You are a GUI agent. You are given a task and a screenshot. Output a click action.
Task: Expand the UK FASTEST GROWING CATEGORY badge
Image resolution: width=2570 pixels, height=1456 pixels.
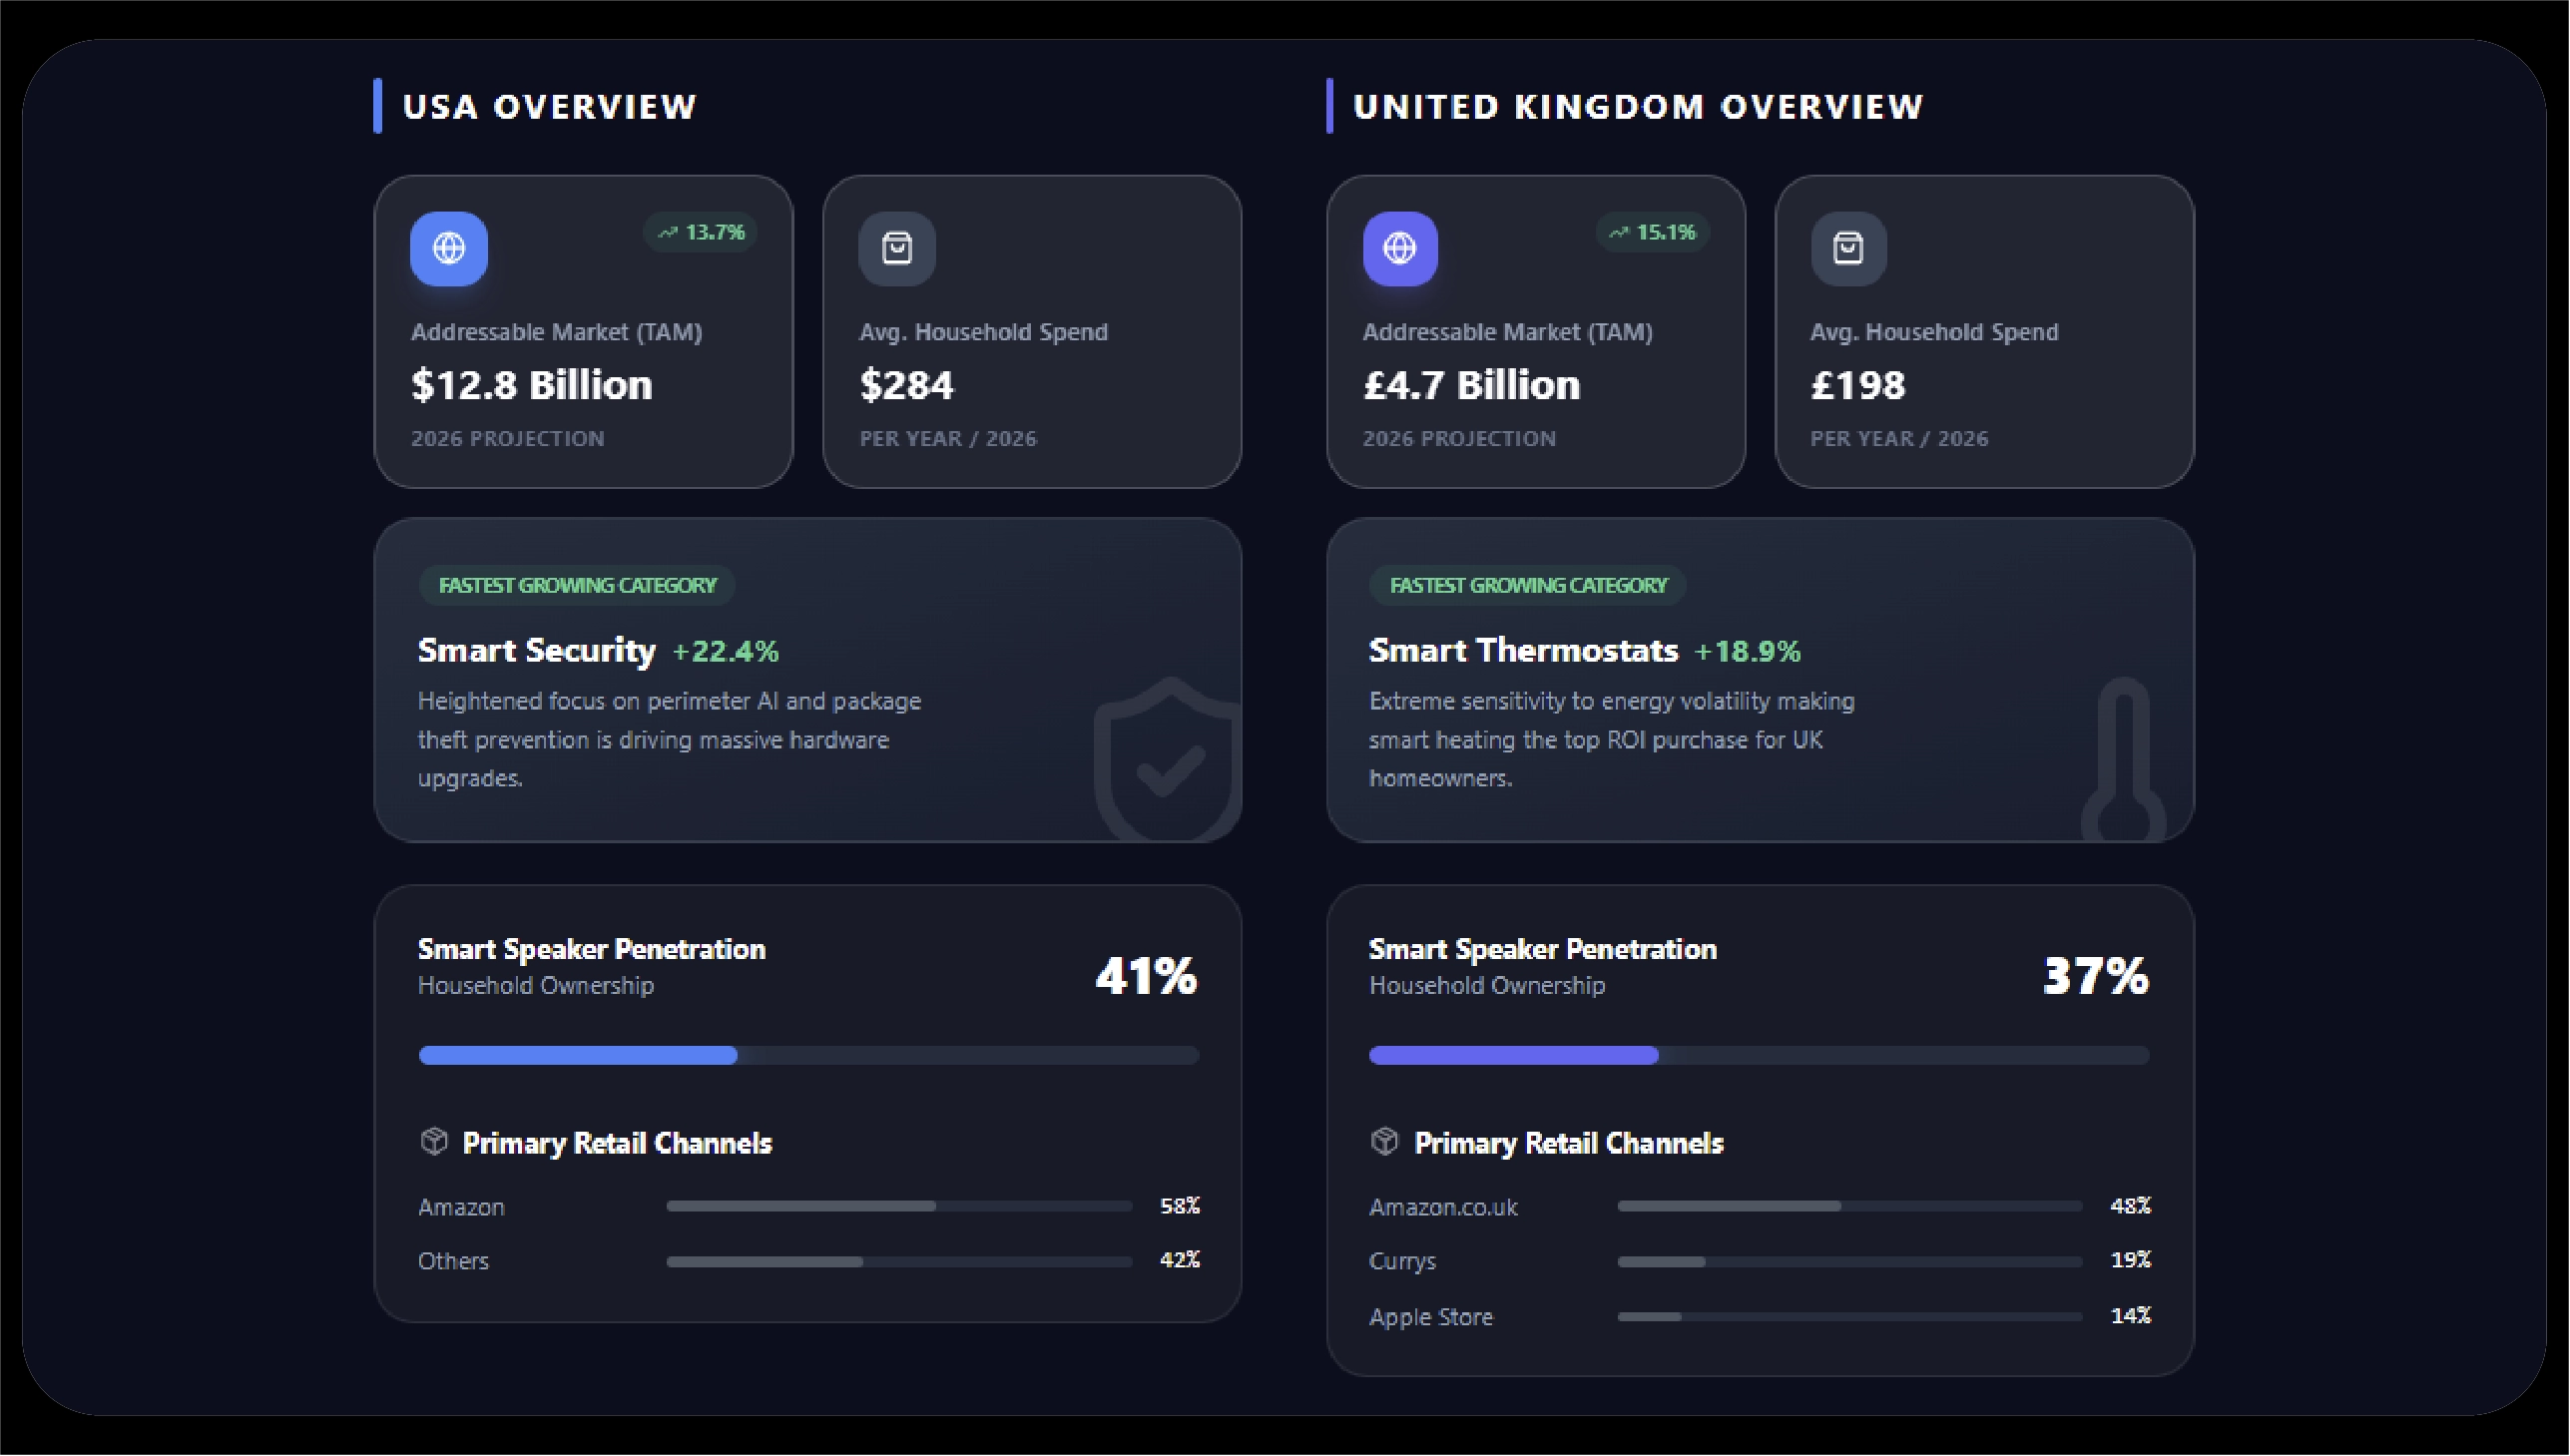pyautogui.click(x=1527, y=586)
